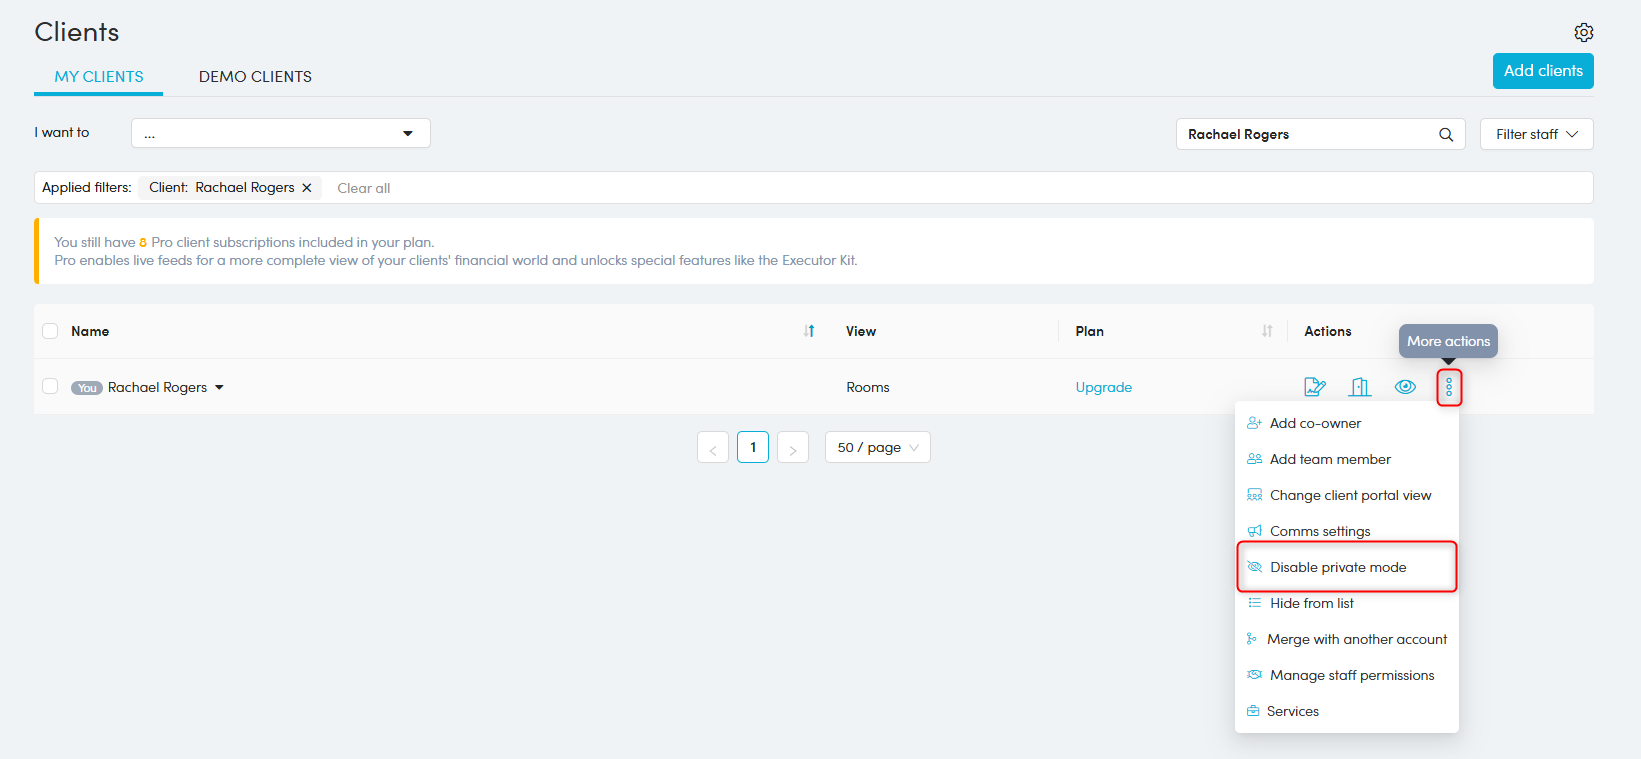1641x759 pixels.
Task: Click the client search input field
Action: pos(1305,134)
